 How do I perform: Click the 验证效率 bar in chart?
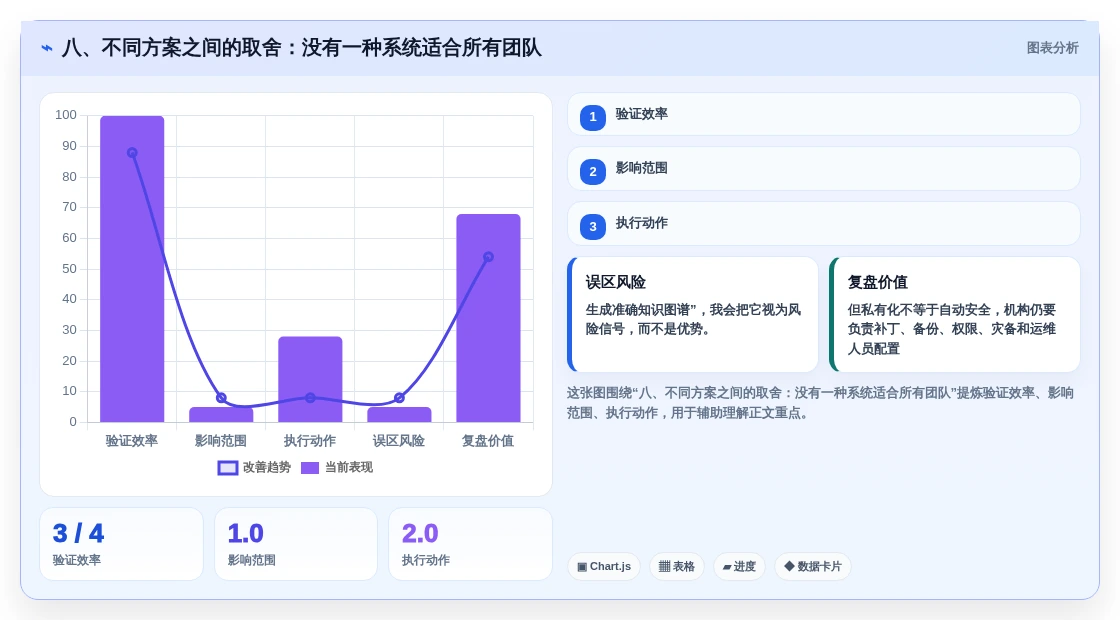[x=132, y=269]
